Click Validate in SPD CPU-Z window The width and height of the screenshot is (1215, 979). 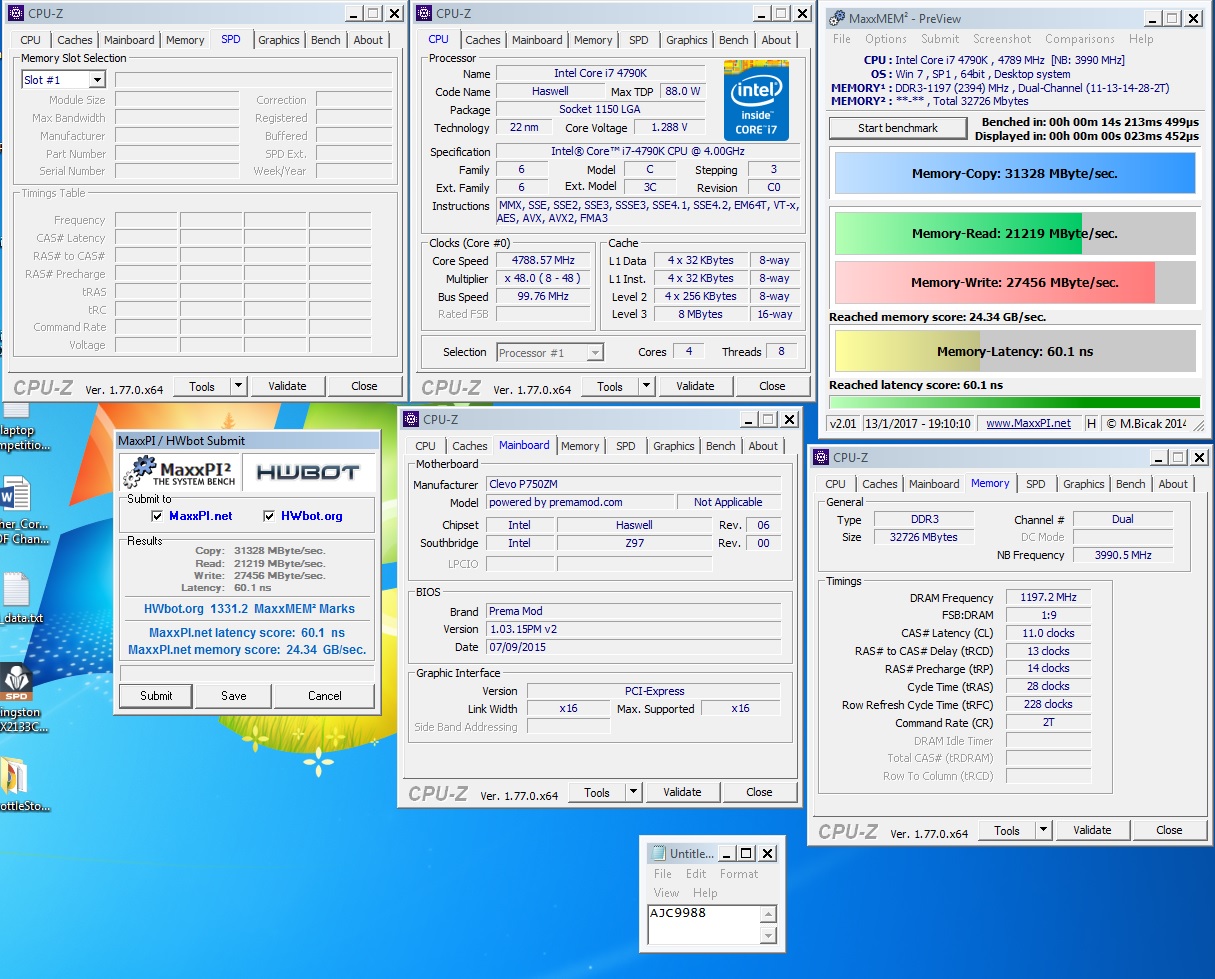tap(287, 386)
